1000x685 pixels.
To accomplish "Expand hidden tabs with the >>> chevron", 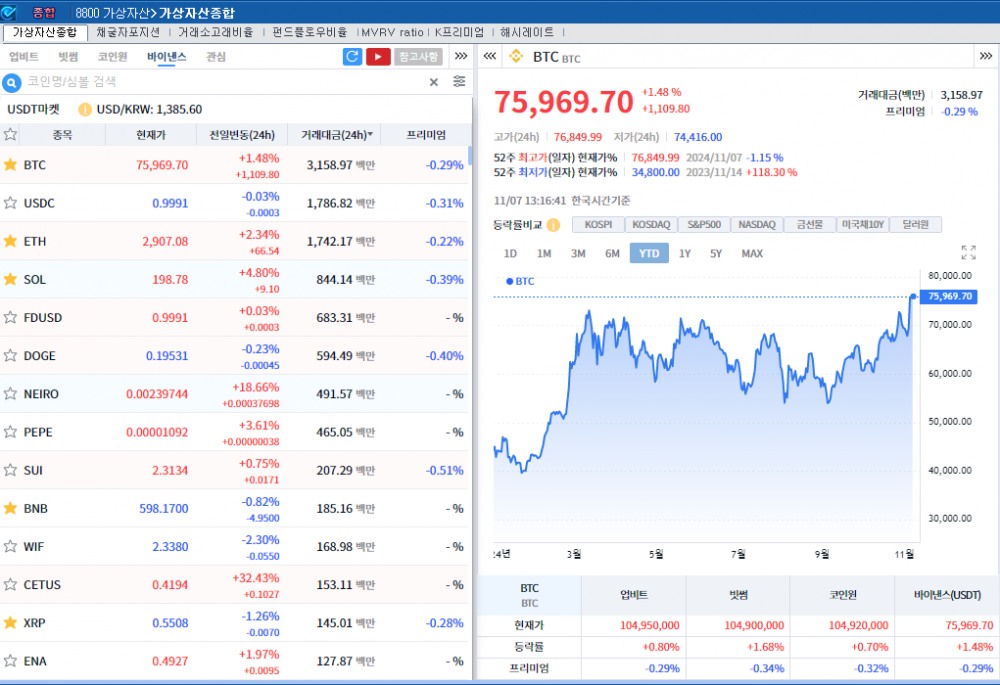I will 461,57.
